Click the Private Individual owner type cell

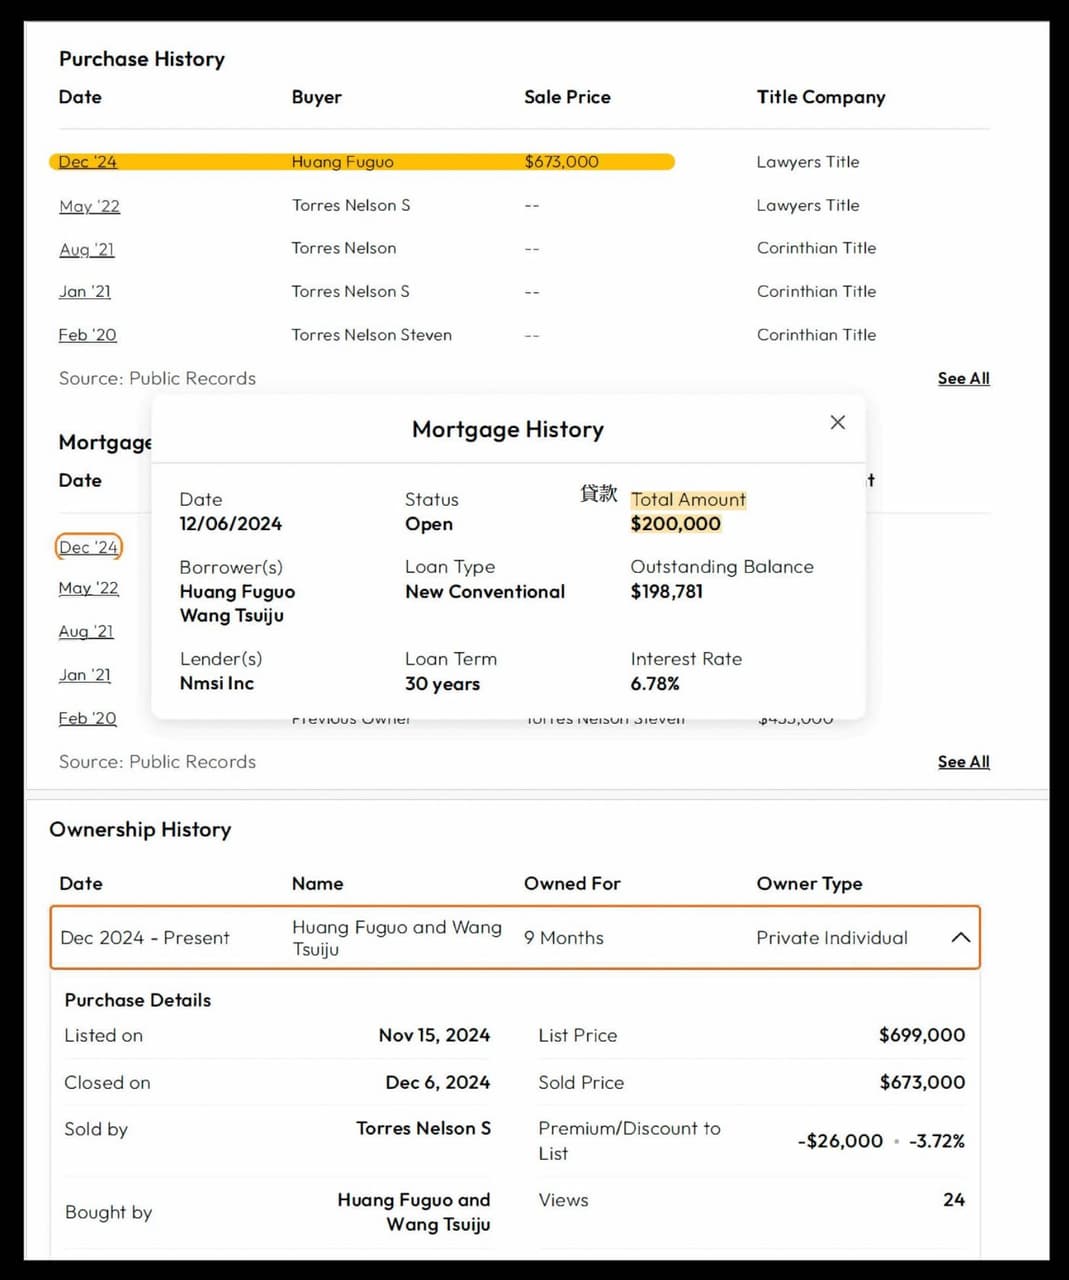coord(832,937)
